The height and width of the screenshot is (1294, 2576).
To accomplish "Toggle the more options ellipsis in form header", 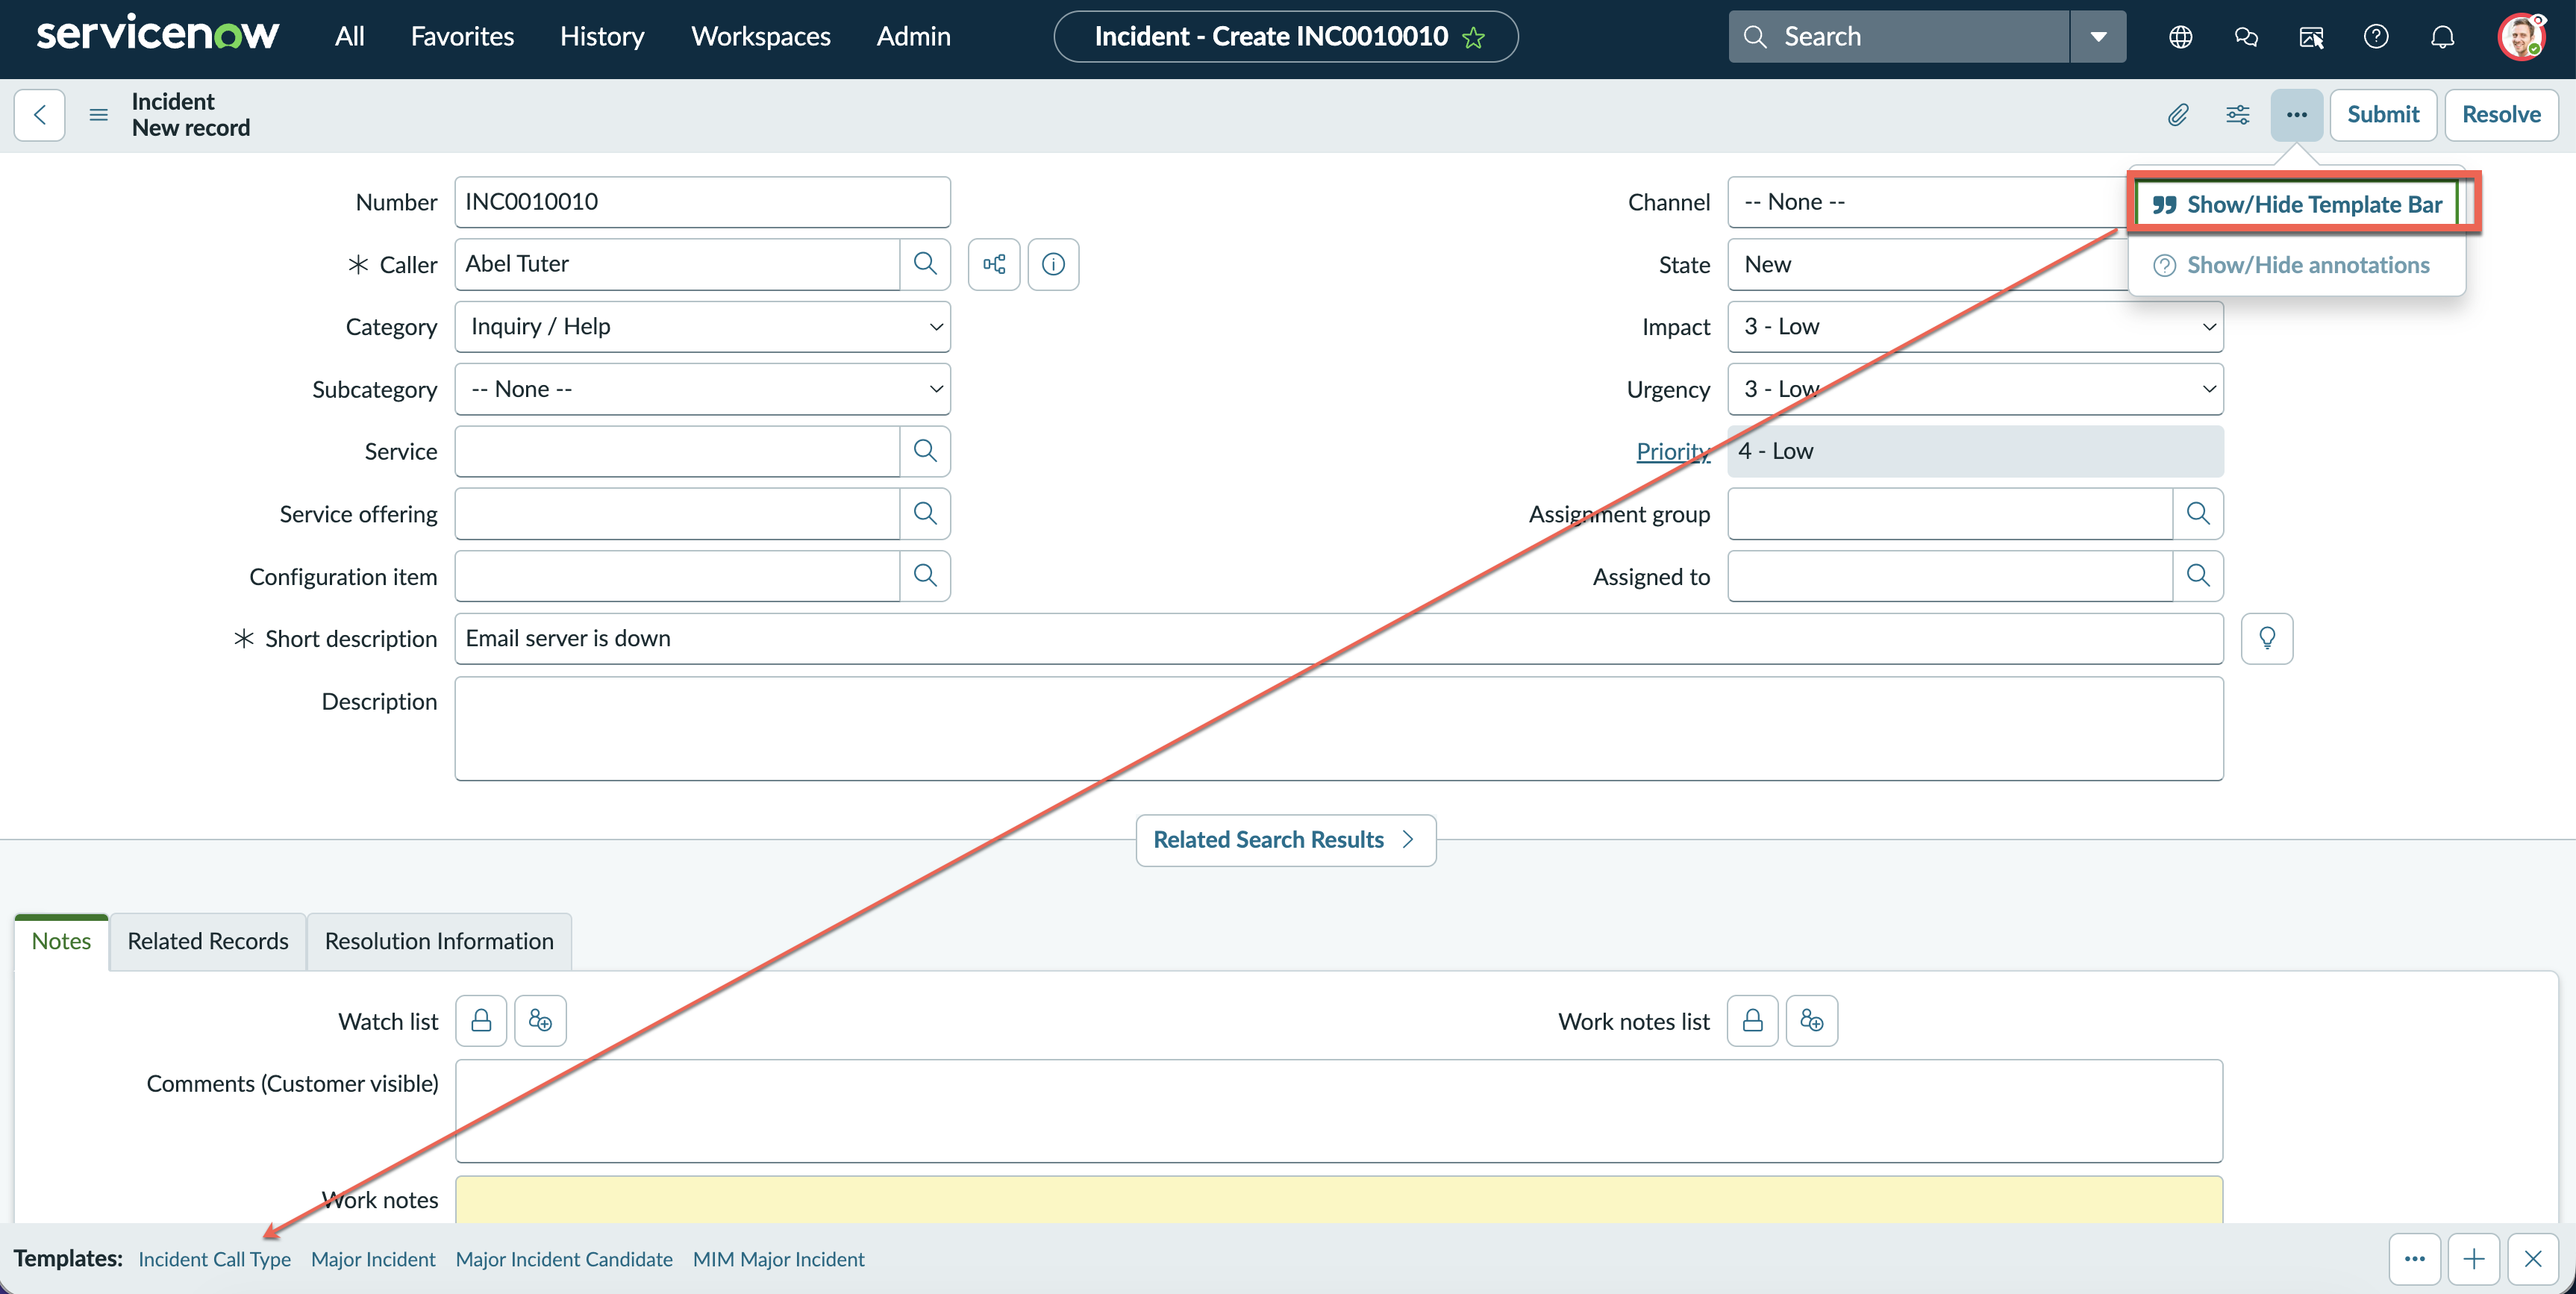I will 2297,115.
